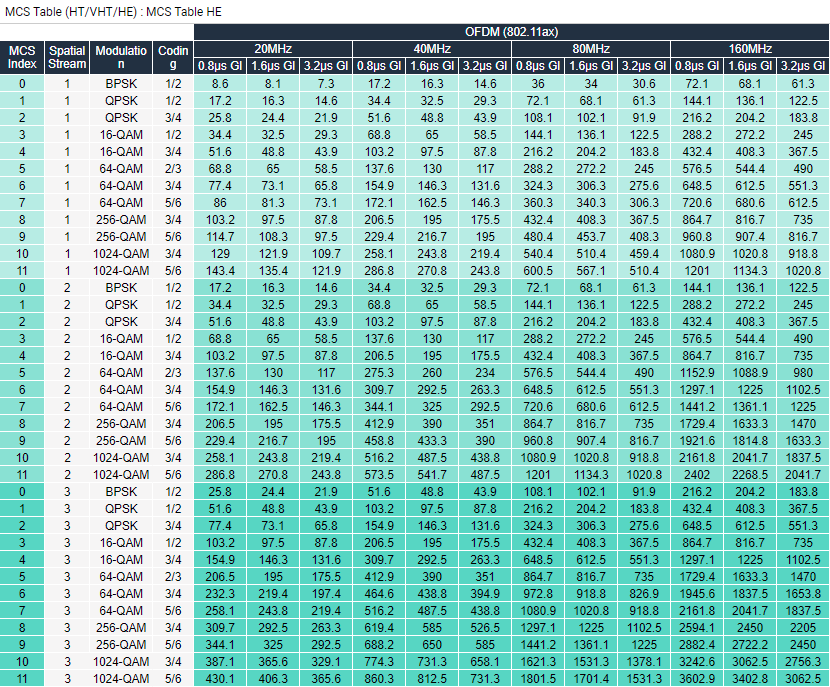Viewport: 830px width, 687px height.
Task: Click the data rate cell 8.6
Action: 220,84
